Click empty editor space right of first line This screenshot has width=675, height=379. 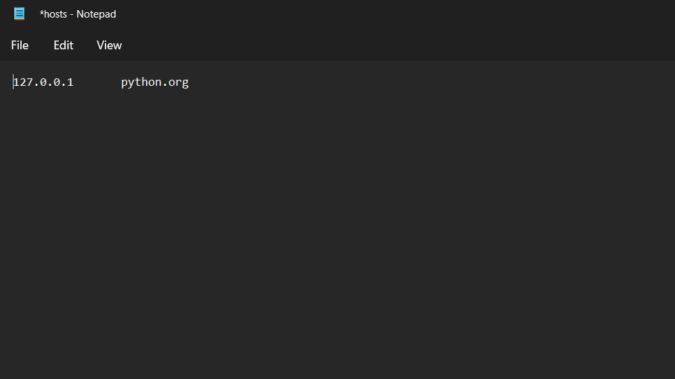click(x=430, y=82)
